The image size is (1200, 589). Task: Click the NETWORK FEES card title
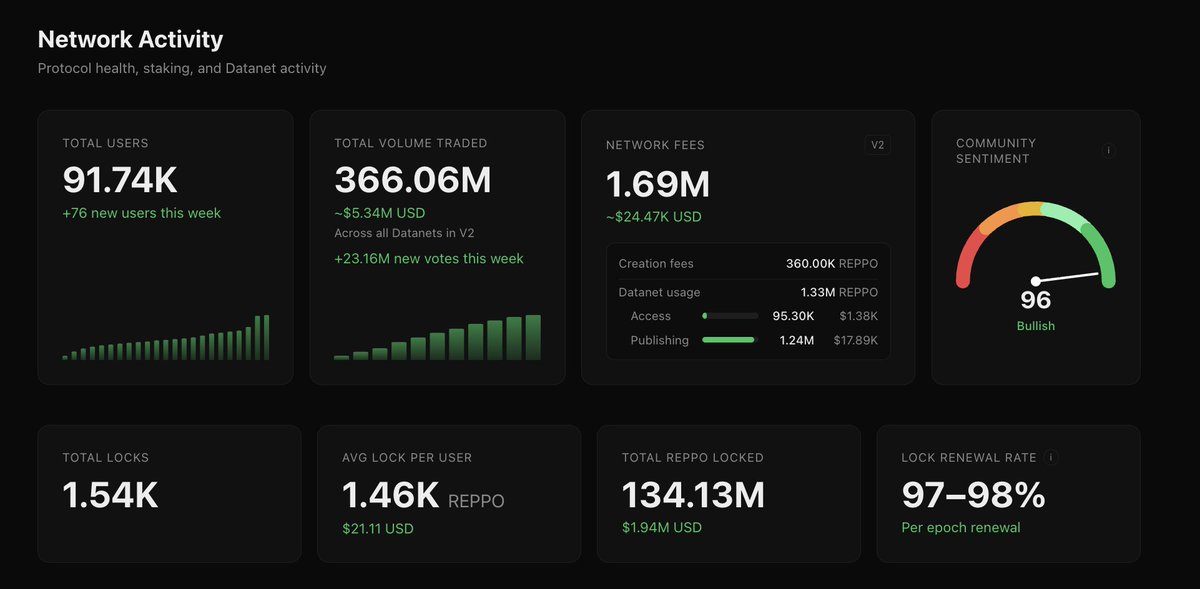[655, 145]
